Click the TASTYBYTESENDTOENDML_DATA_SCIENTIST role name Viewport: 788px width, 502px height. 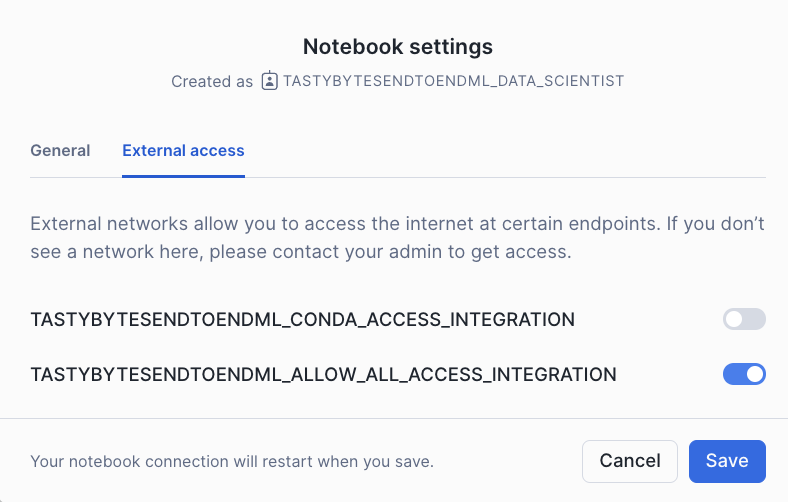pos(454,81)
